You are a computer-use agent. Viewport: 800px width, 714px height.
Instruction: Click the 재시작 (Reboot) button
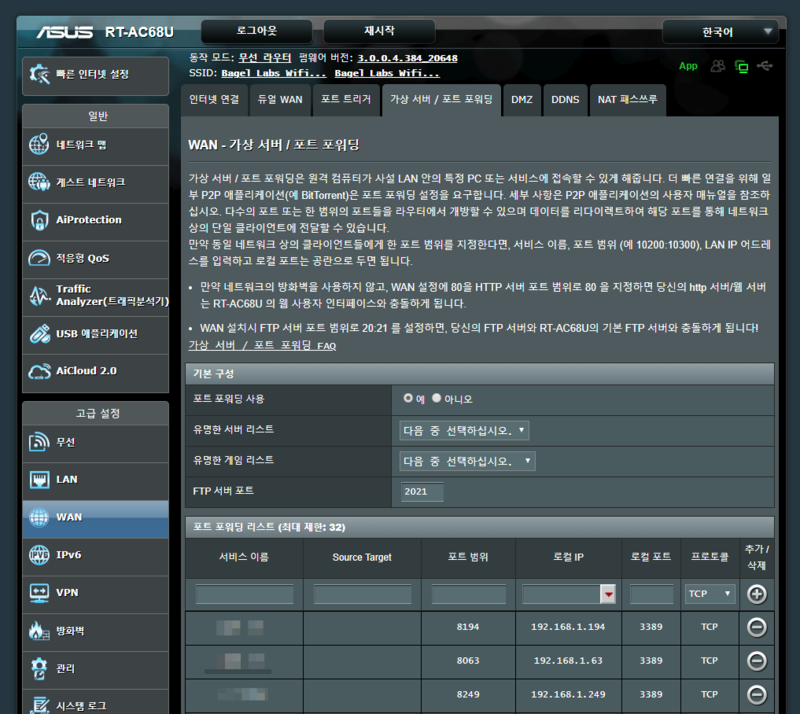click(x=379, y=31)
